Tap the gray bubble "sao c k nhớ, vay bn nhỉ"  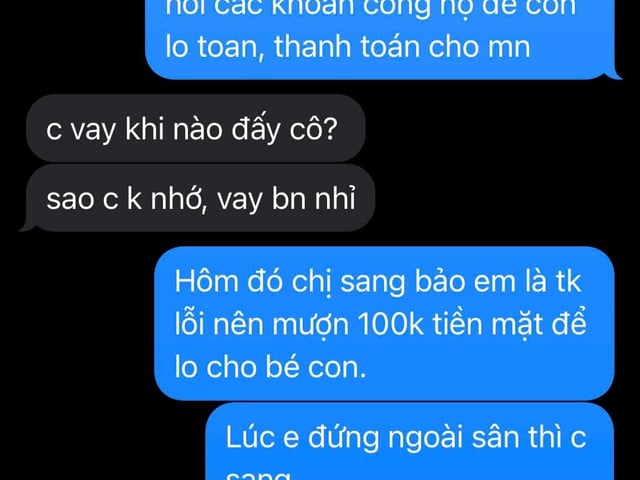coord(200,198)
